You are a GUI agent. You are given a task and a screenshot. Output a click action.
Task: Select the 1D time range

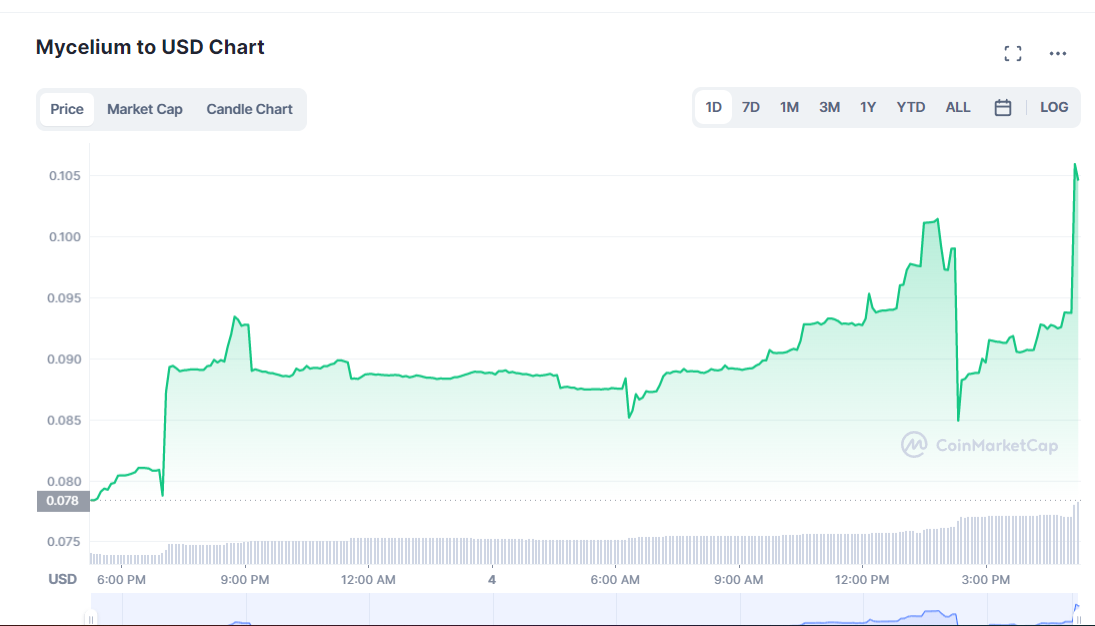tap(713, 108)
